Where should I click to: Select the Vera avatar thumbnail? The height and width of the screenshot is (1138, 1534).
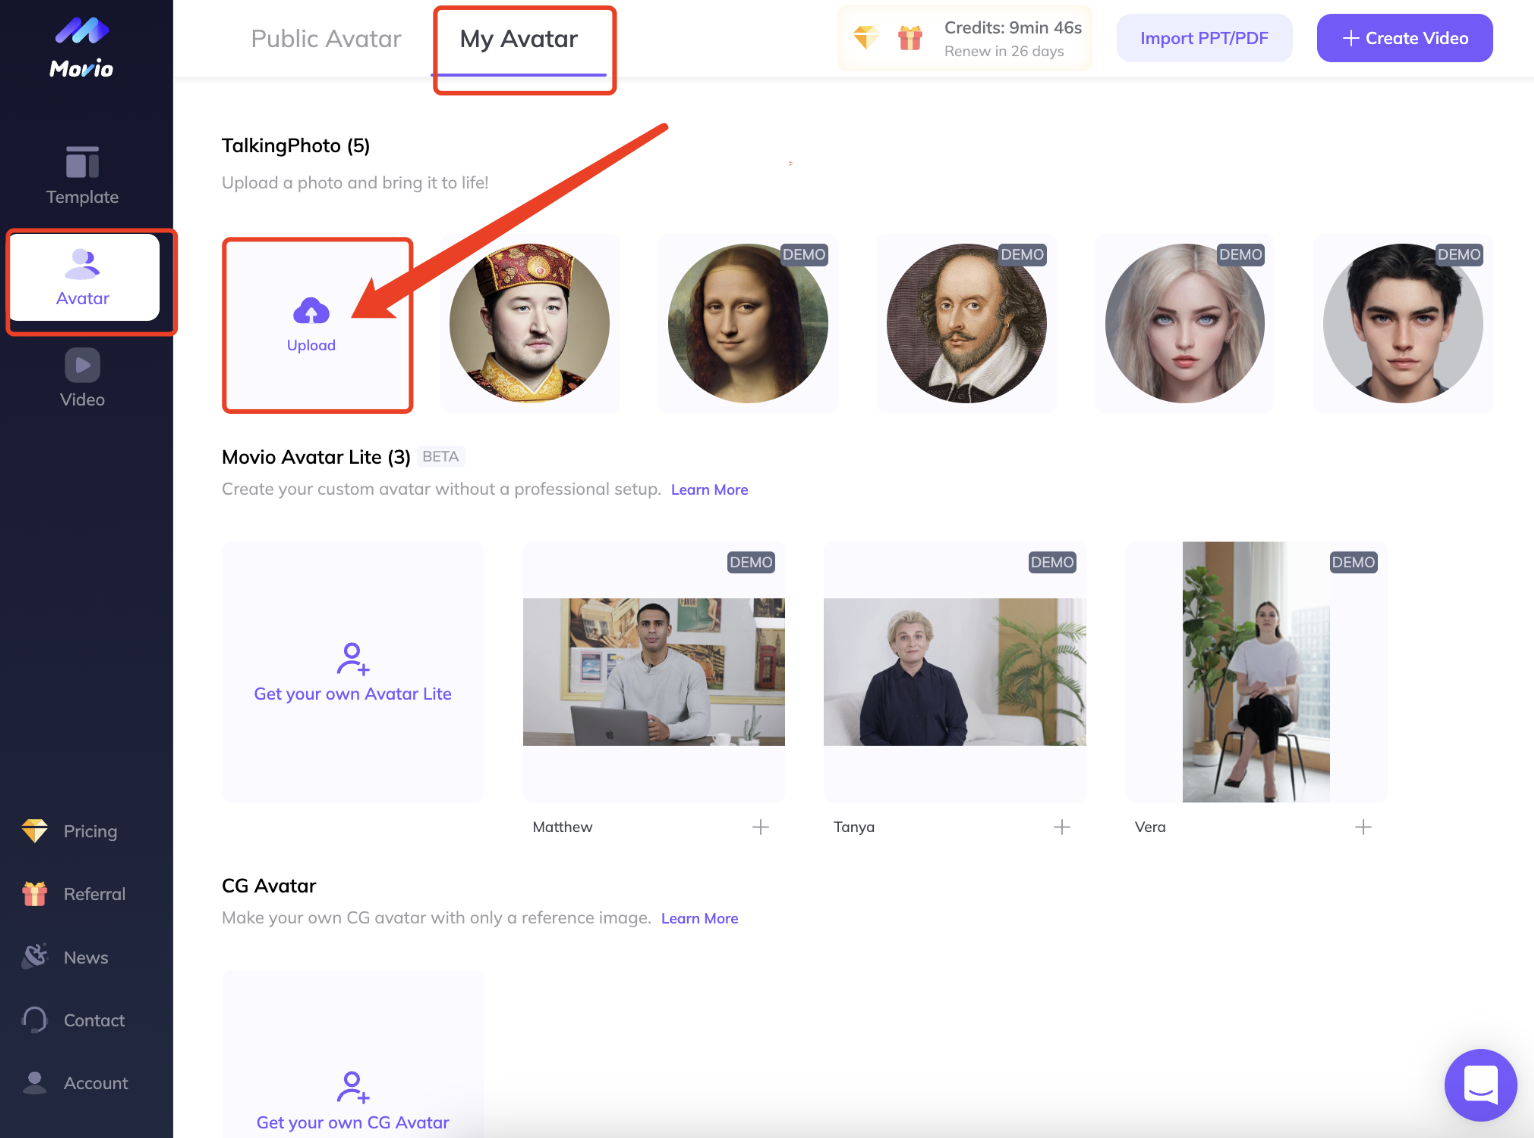[1256, 672]
